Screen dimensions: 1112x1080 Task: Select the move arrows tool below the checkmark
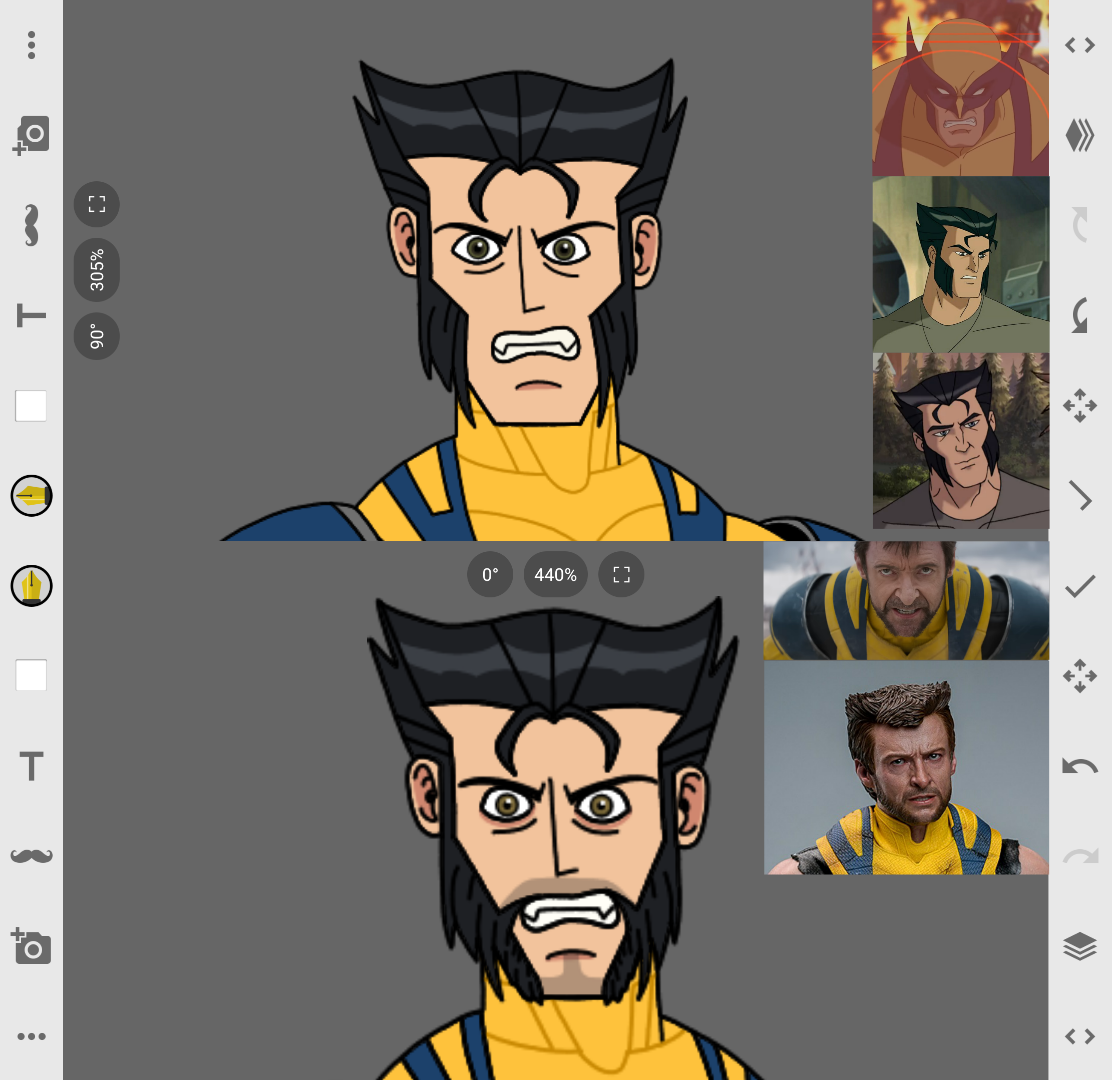pos(1080,675)
